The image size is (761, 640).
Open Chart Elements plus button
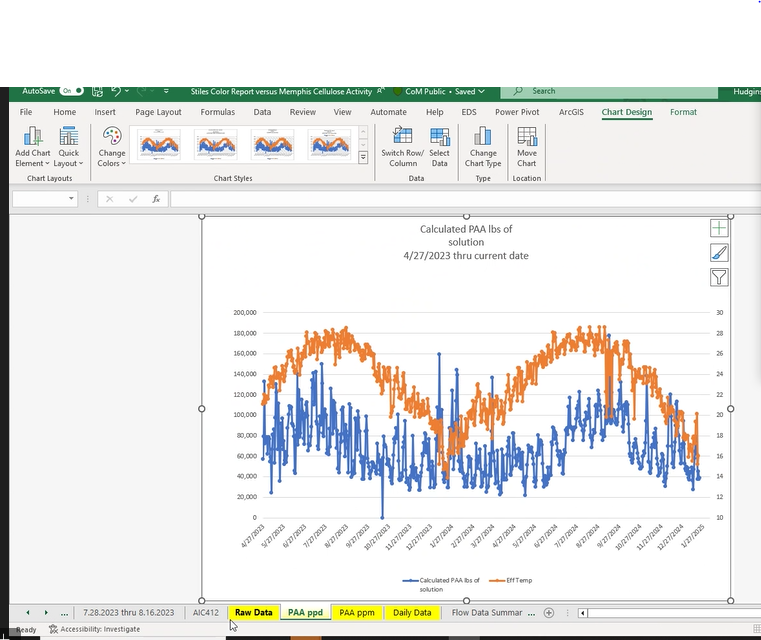coord(718,229)
